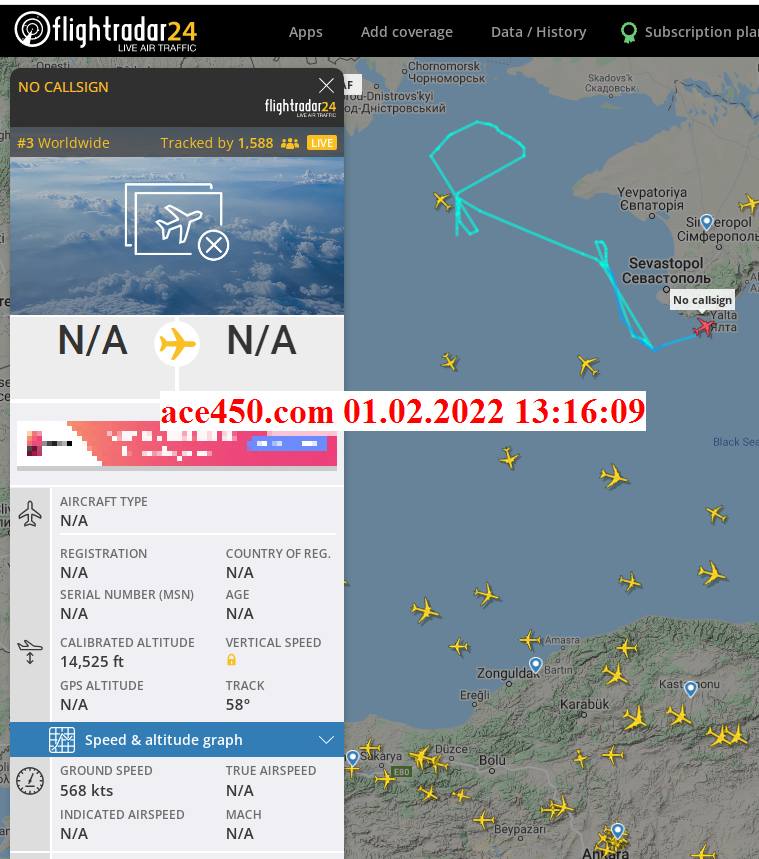The width and height of the screenshot is (759, 859).
Task: Close the No Callsign flight panel
Action: [x=326, y=85]
